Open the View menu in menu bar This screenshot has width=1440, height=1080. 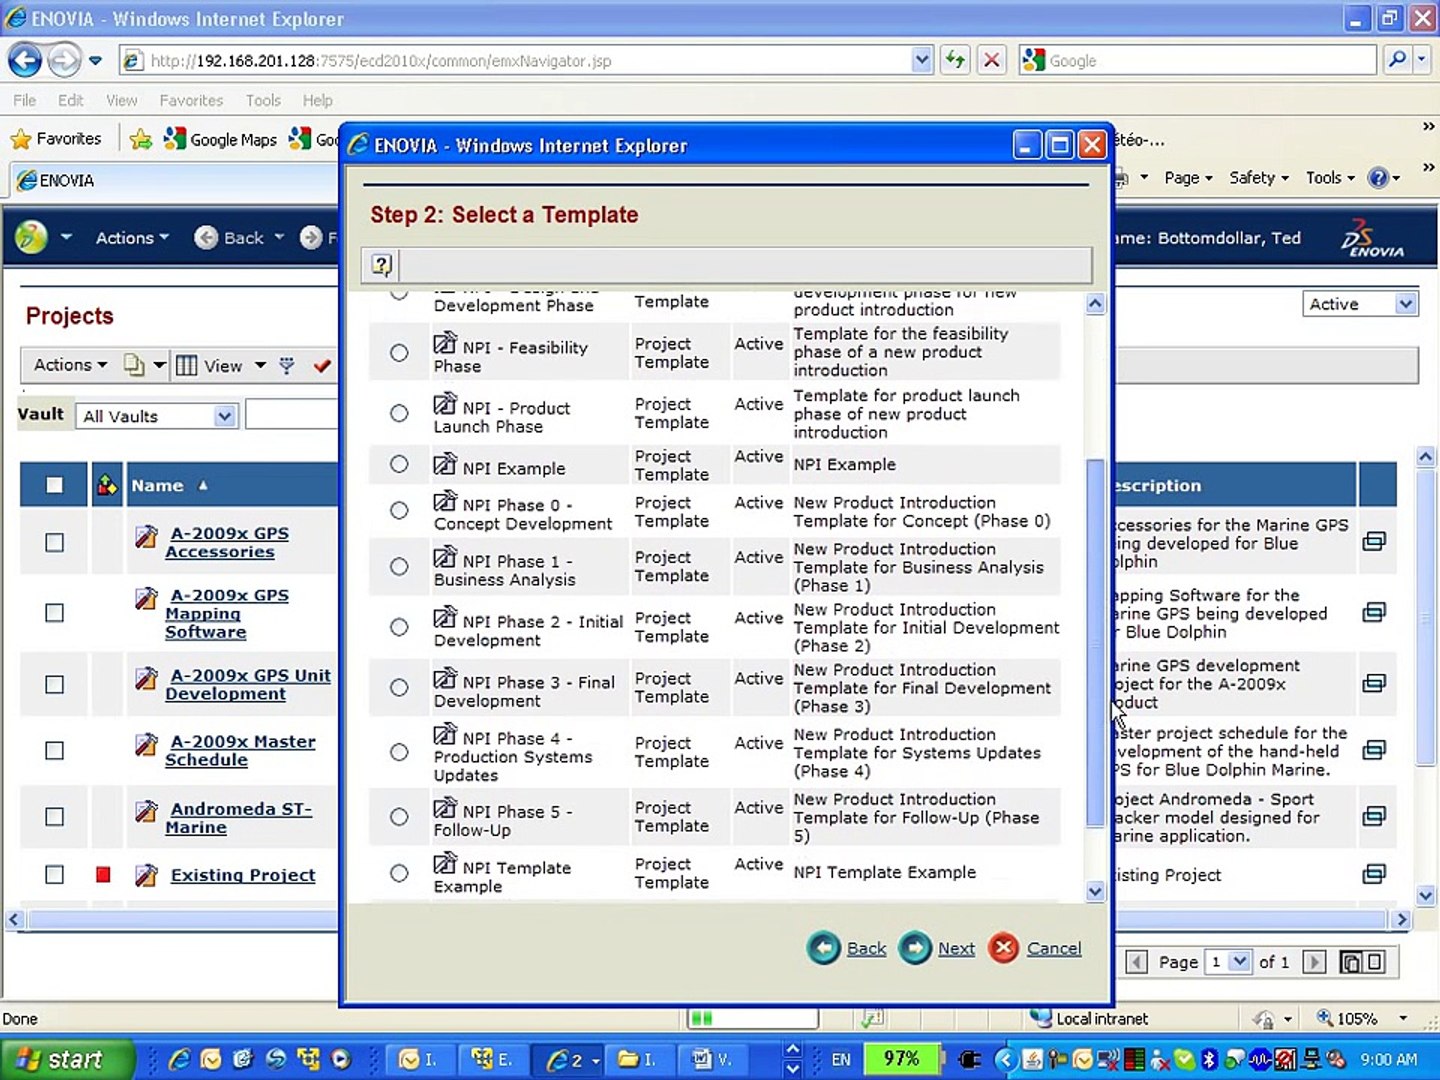tap(121, 100)
